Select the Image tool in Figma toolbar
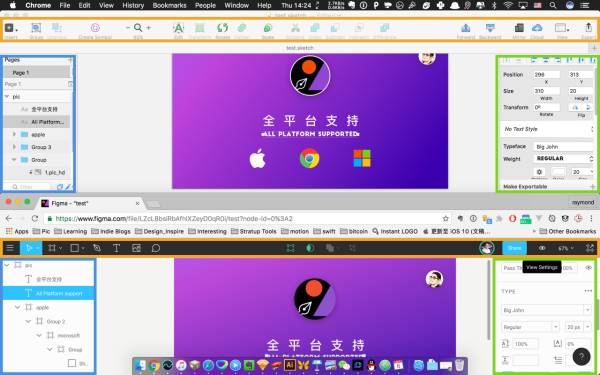The width and height of the screenshot is (600, 375). point(136,248)
